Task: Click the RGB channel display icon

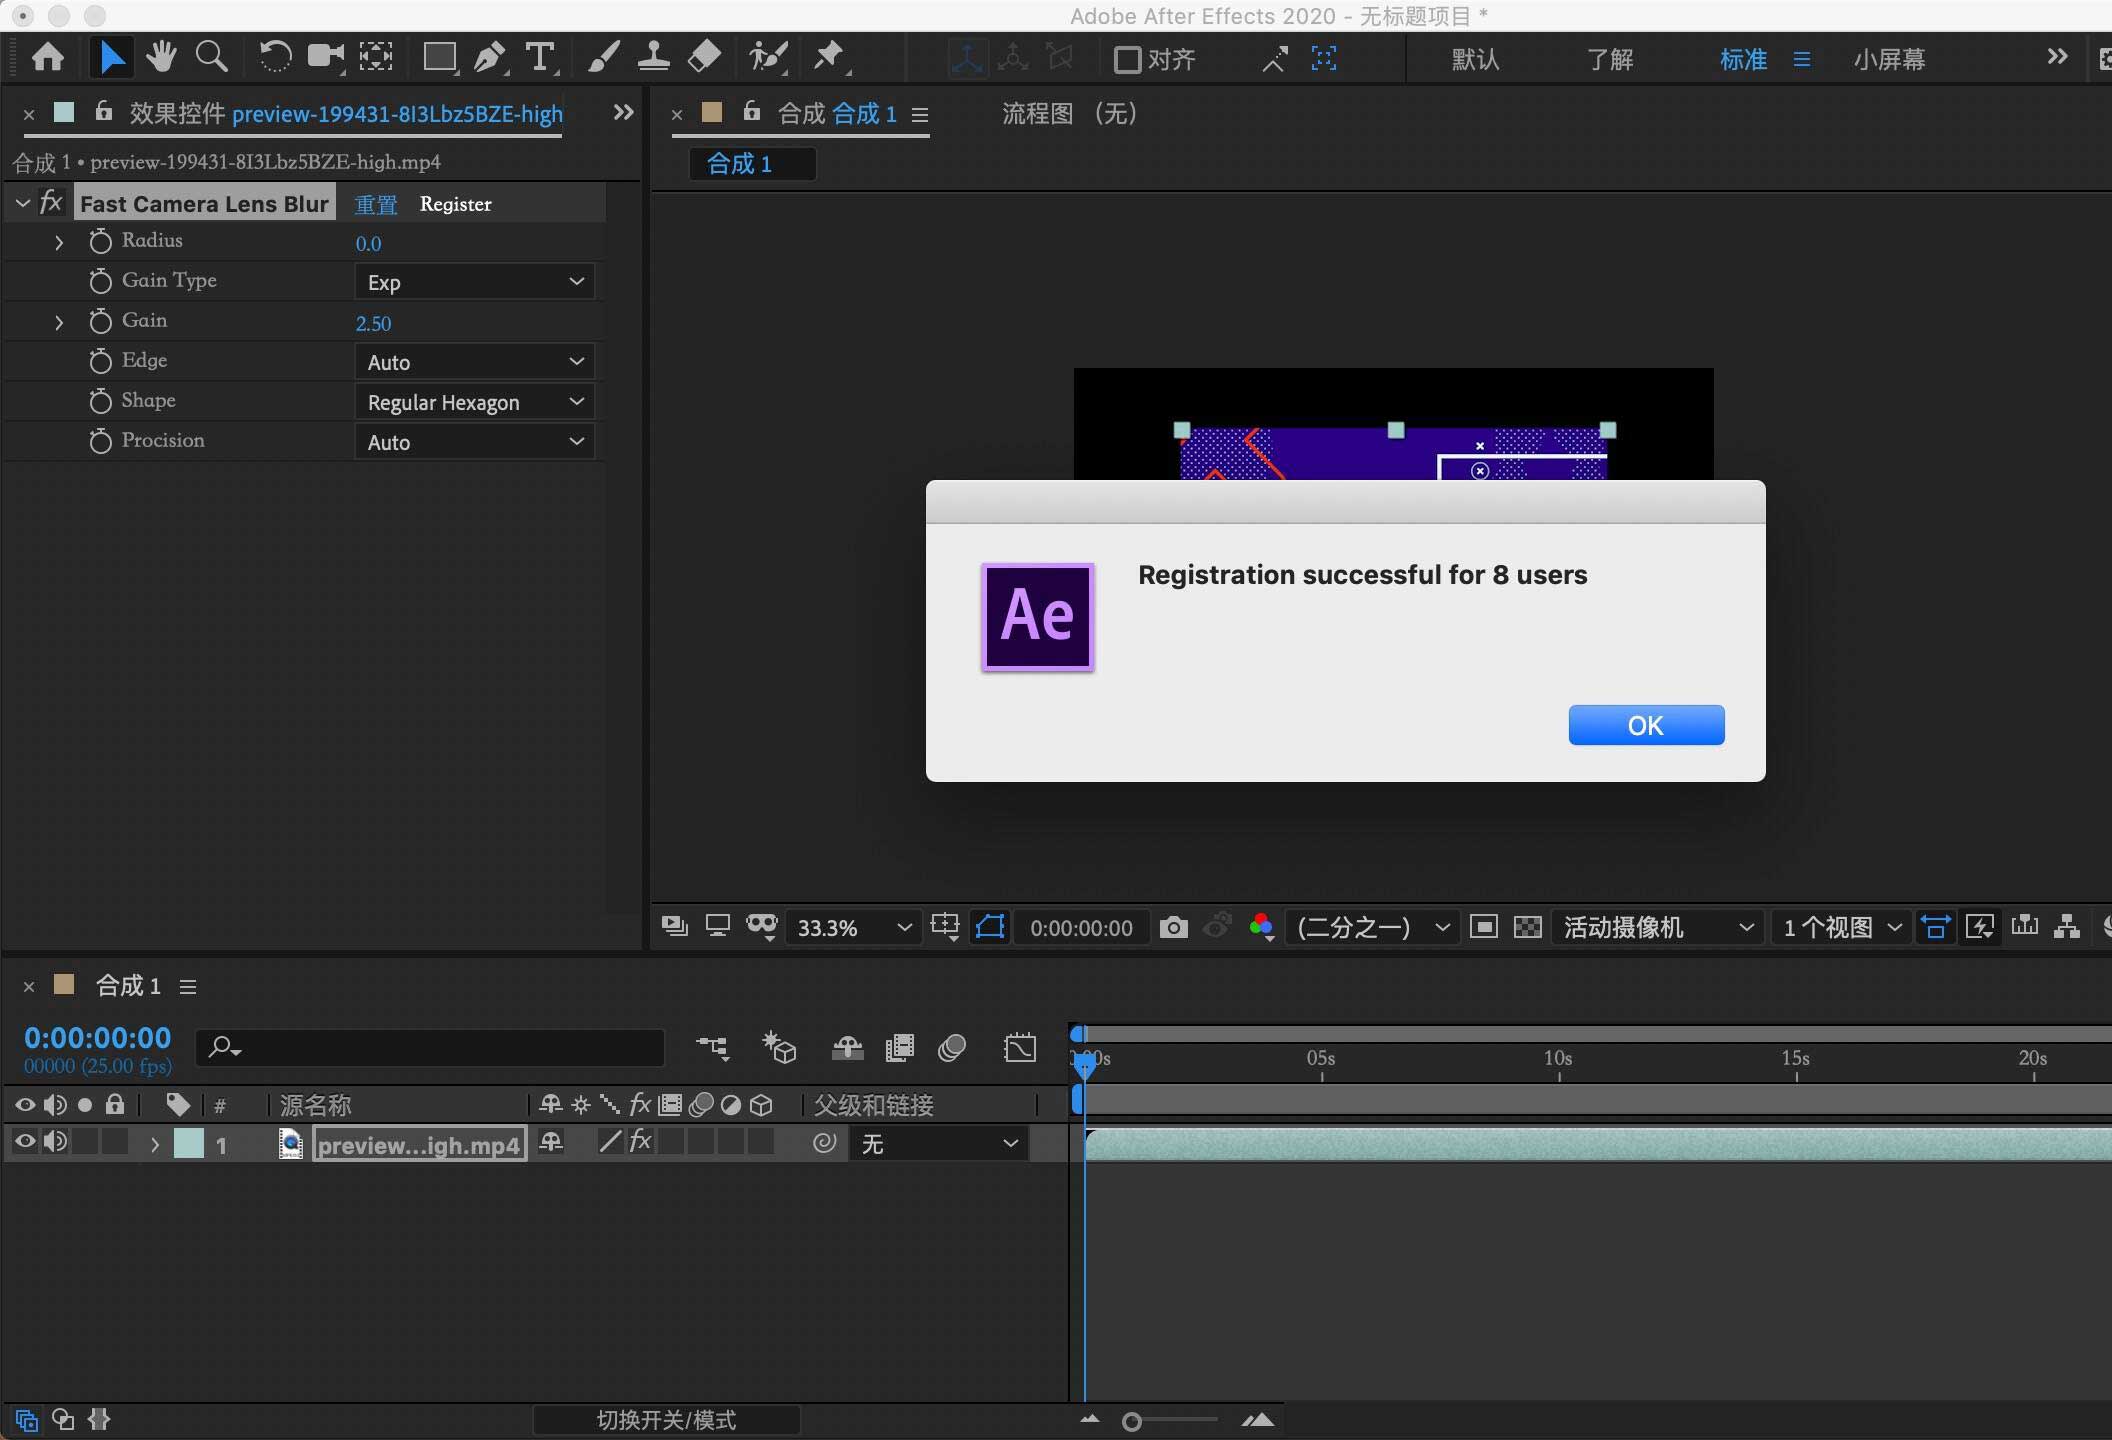Action: pos(1261,927)
